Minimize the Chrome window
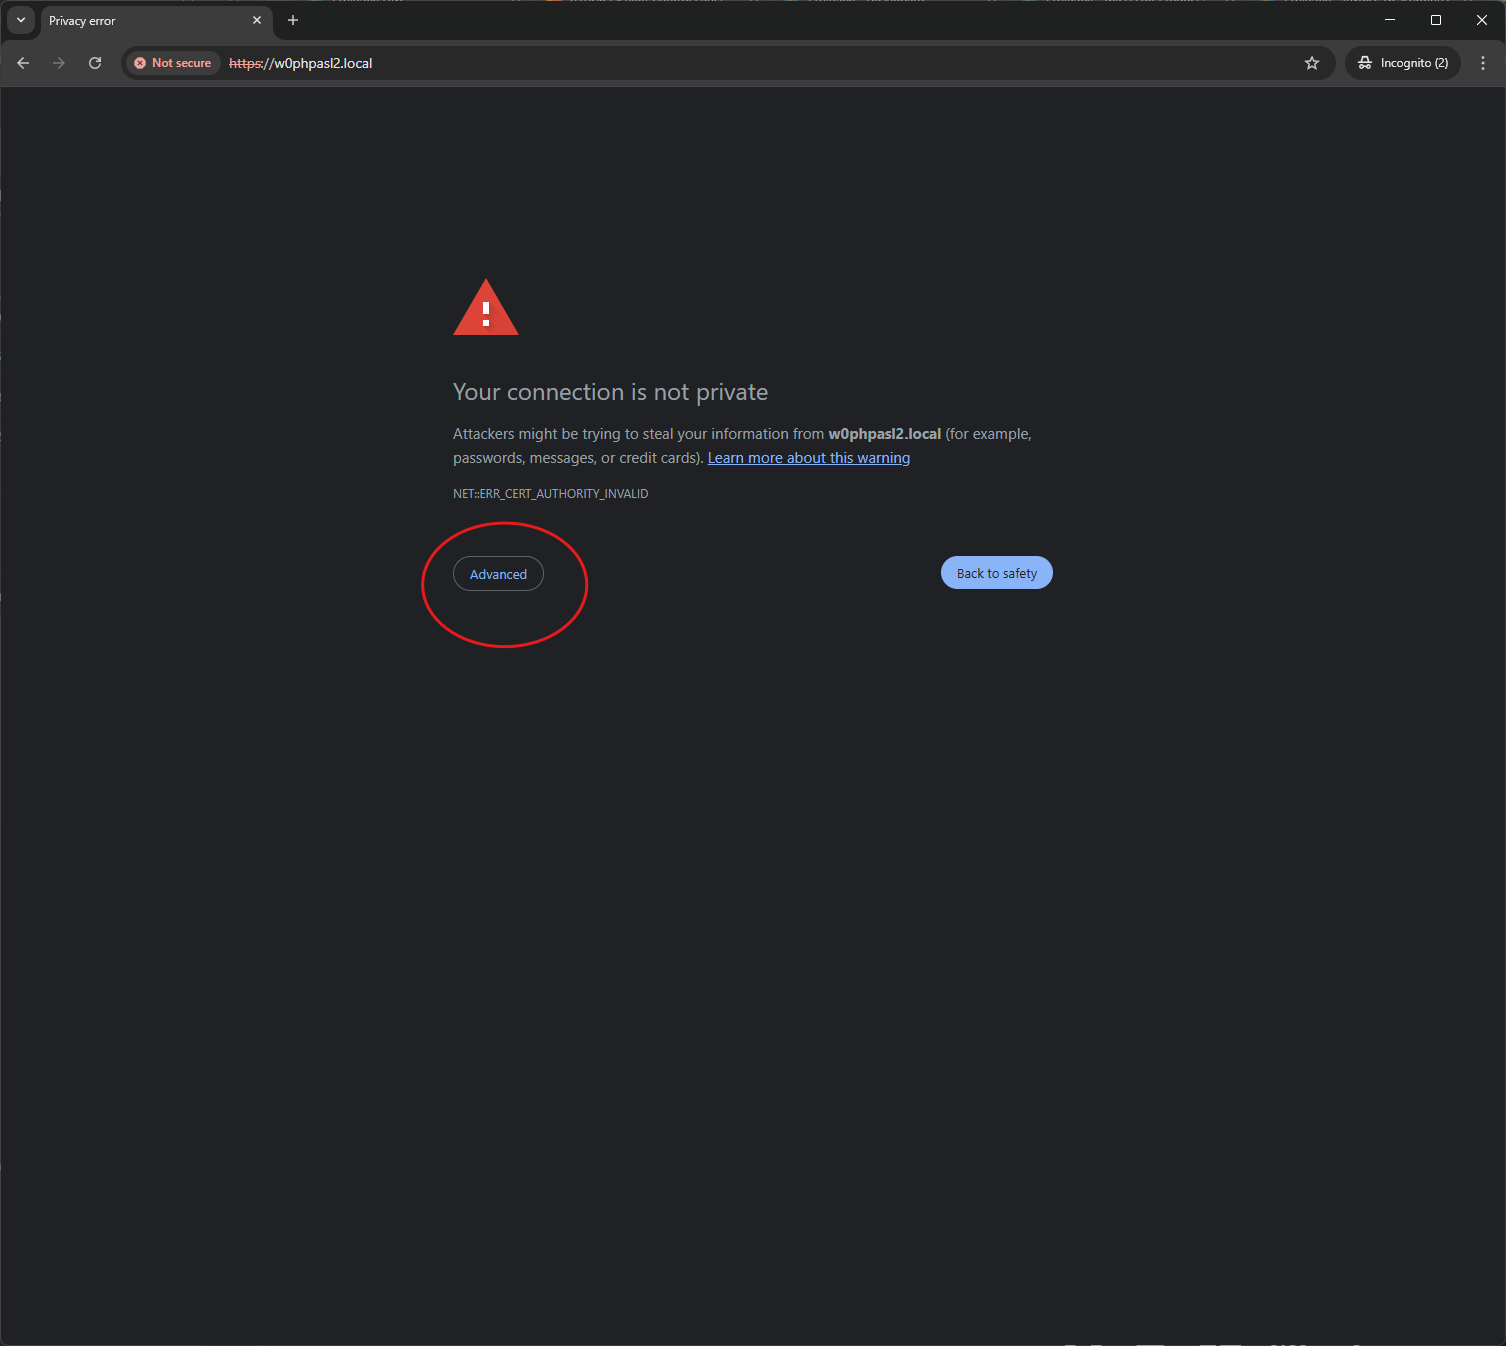 (x=1389, y=20)
